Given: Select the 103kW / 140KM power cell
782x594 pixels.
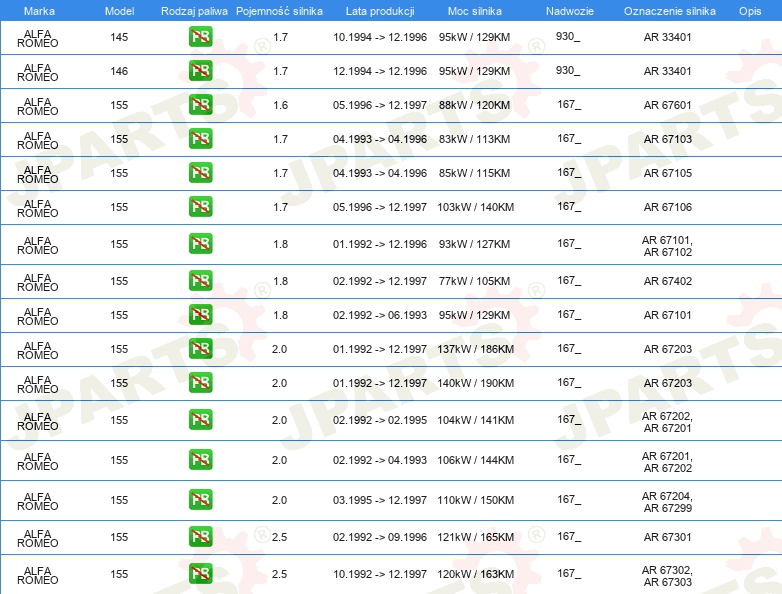Looking at the screenshot, I should [x=475, y=206].
